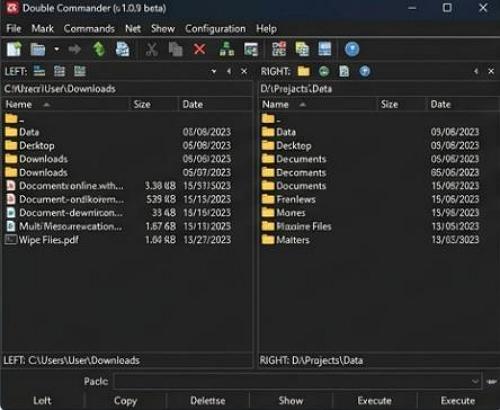Open the Configuration menu

click(x=215, y=29)
